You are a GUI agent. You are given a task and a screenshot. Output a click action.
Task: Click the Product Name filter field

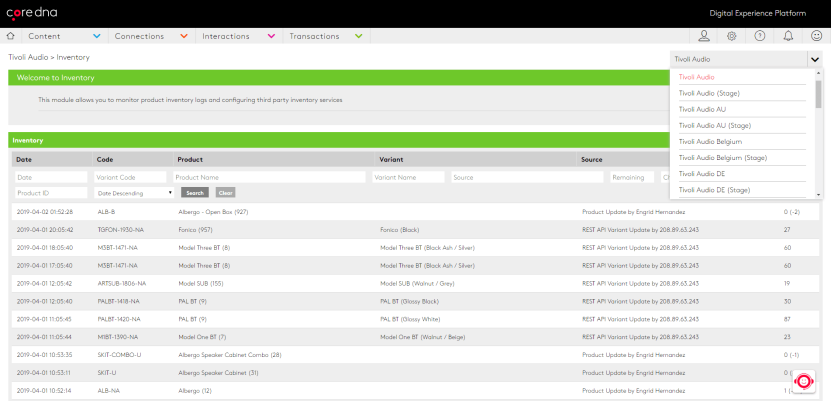(x=269, y=177)
